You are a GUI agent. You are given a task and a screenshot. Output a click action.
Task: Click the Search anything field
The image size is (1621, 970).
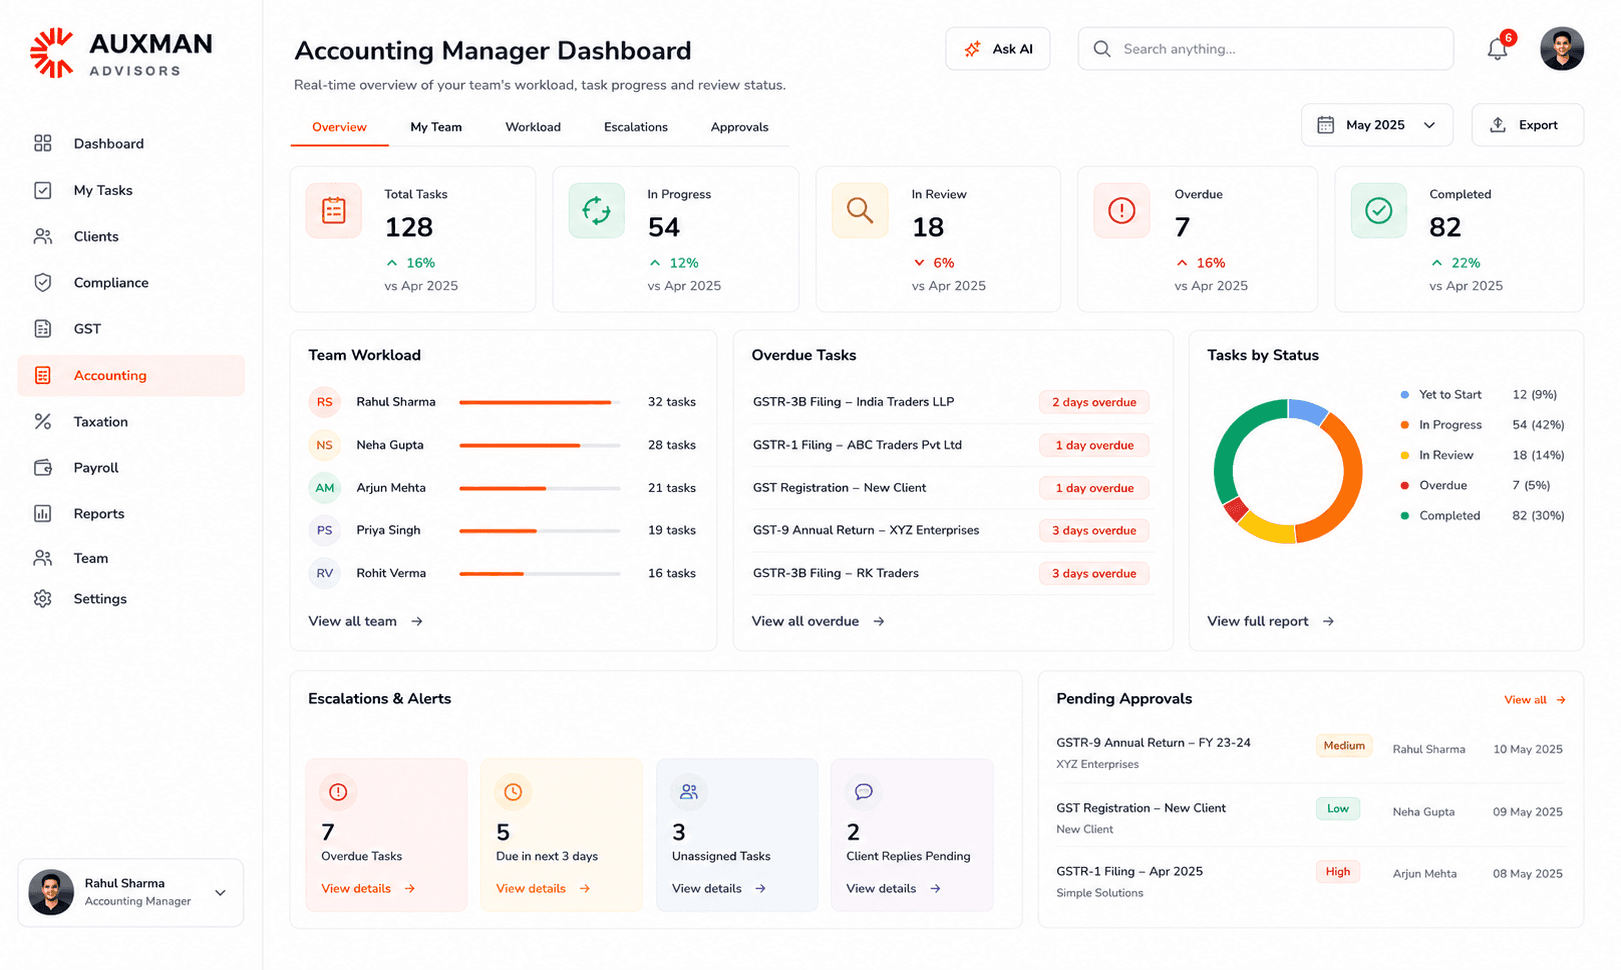[x=1266, y=49]
